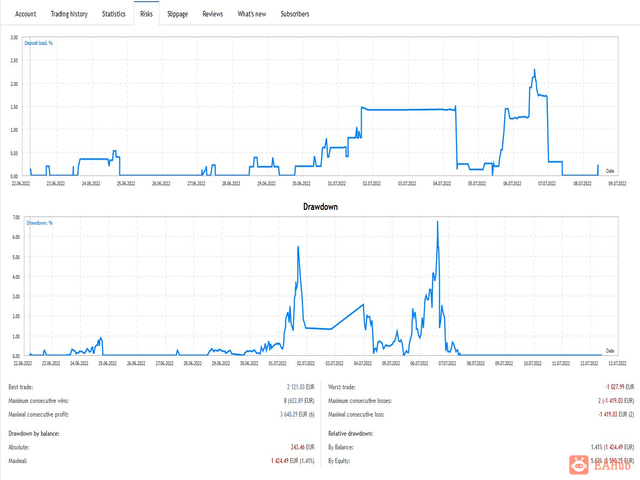Switch to Trading history tab
Image resolution: width=640 pixels, height=480 pixels.
click(69, 14)
